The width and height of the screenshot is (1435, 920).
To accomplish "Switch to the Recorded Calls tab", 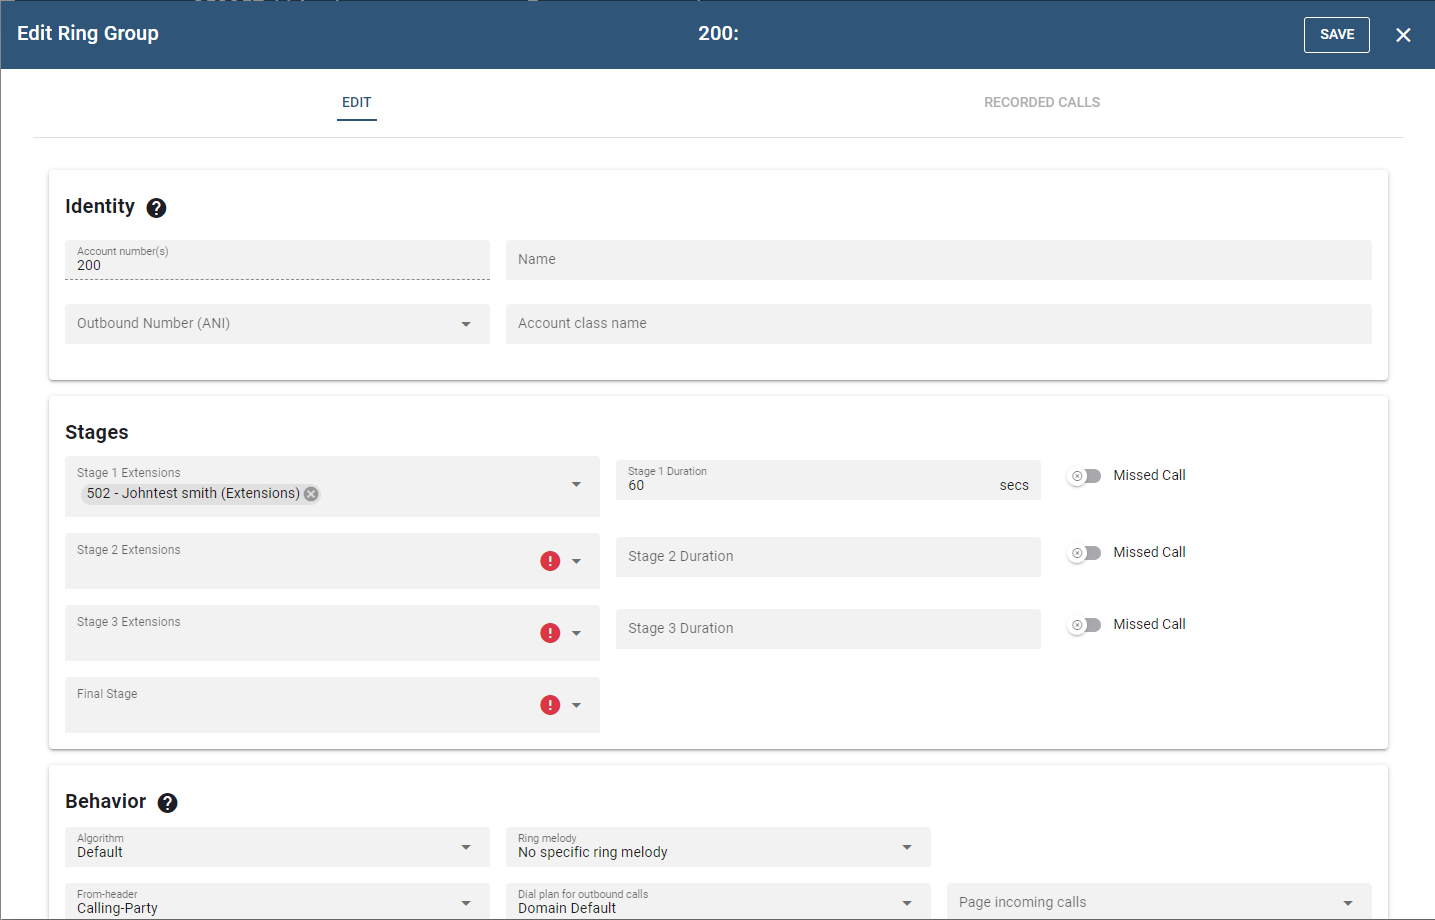I will (1041, 102).
